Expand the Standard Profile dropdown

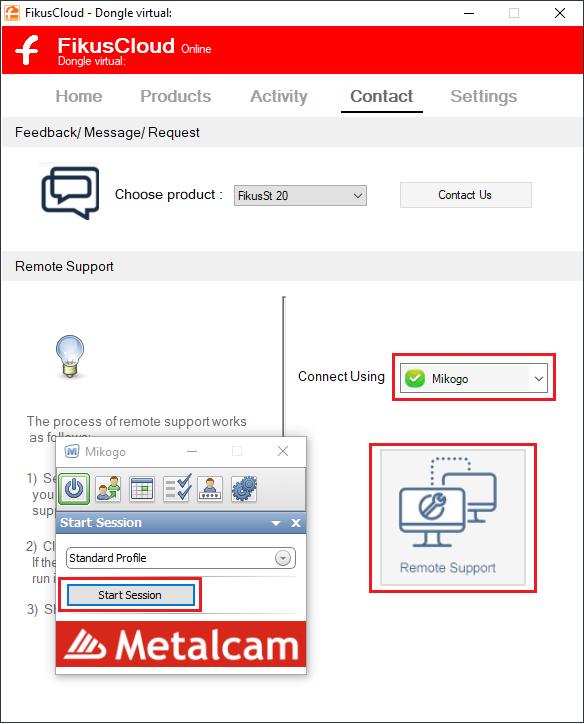pos(181,558)
